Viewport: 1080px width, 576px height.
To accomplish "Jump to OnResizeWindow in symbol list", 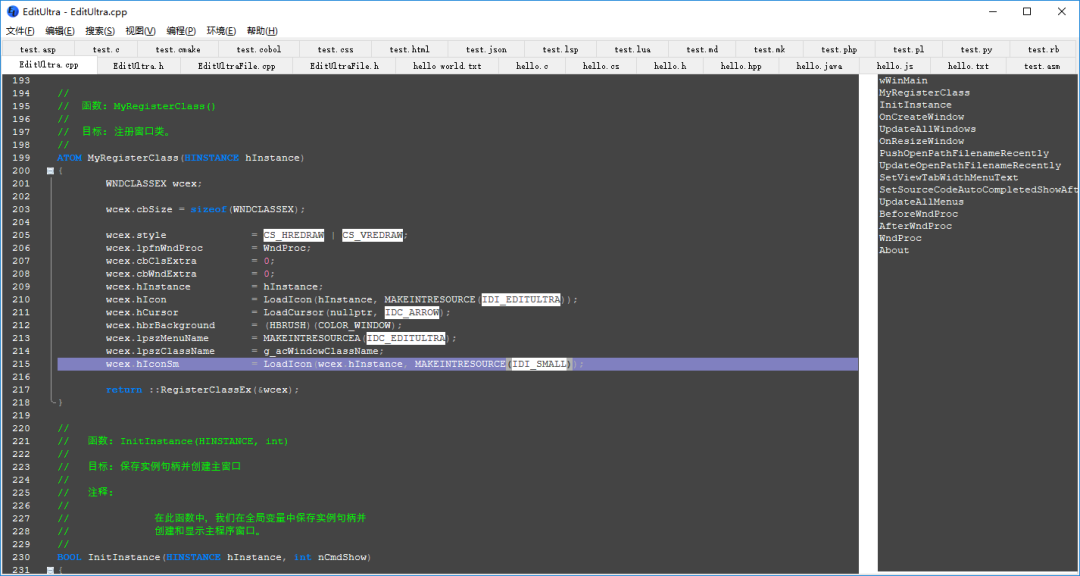I will [922, 141].
